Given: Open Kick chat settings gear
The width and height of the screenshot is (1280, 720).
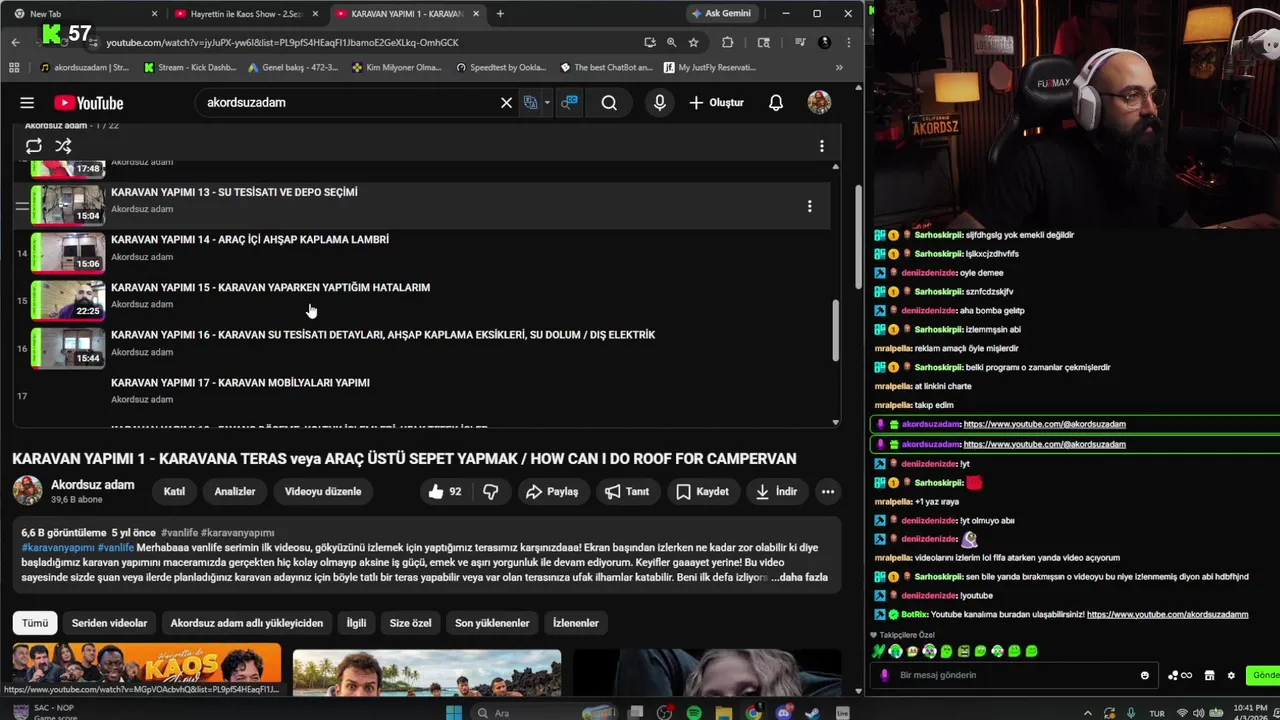Looking at the screenshot, I should point(1231,676).
